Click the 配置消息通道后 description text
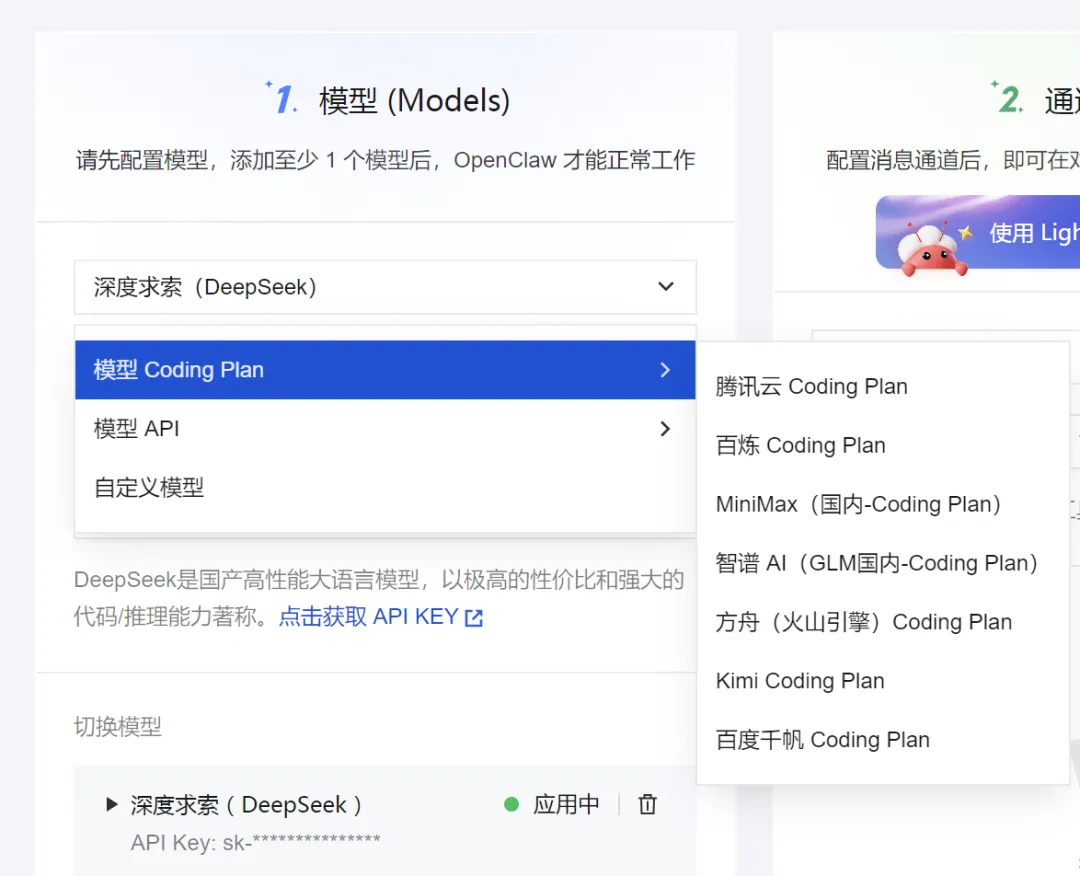Viewport: 1080px width, 876px height. pyautogui.click(x=953, y=160)
